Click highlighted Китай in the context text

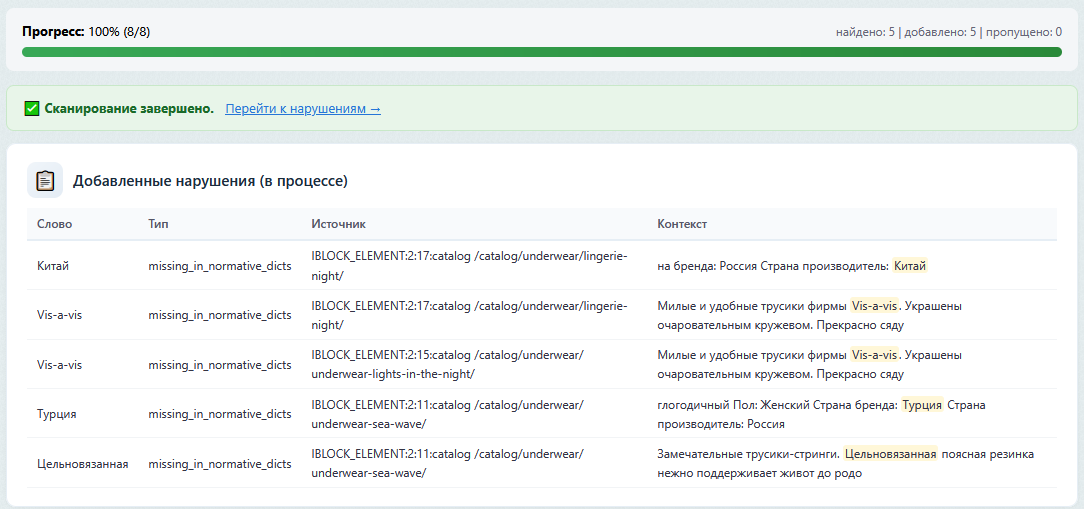[x=909, y=266]
